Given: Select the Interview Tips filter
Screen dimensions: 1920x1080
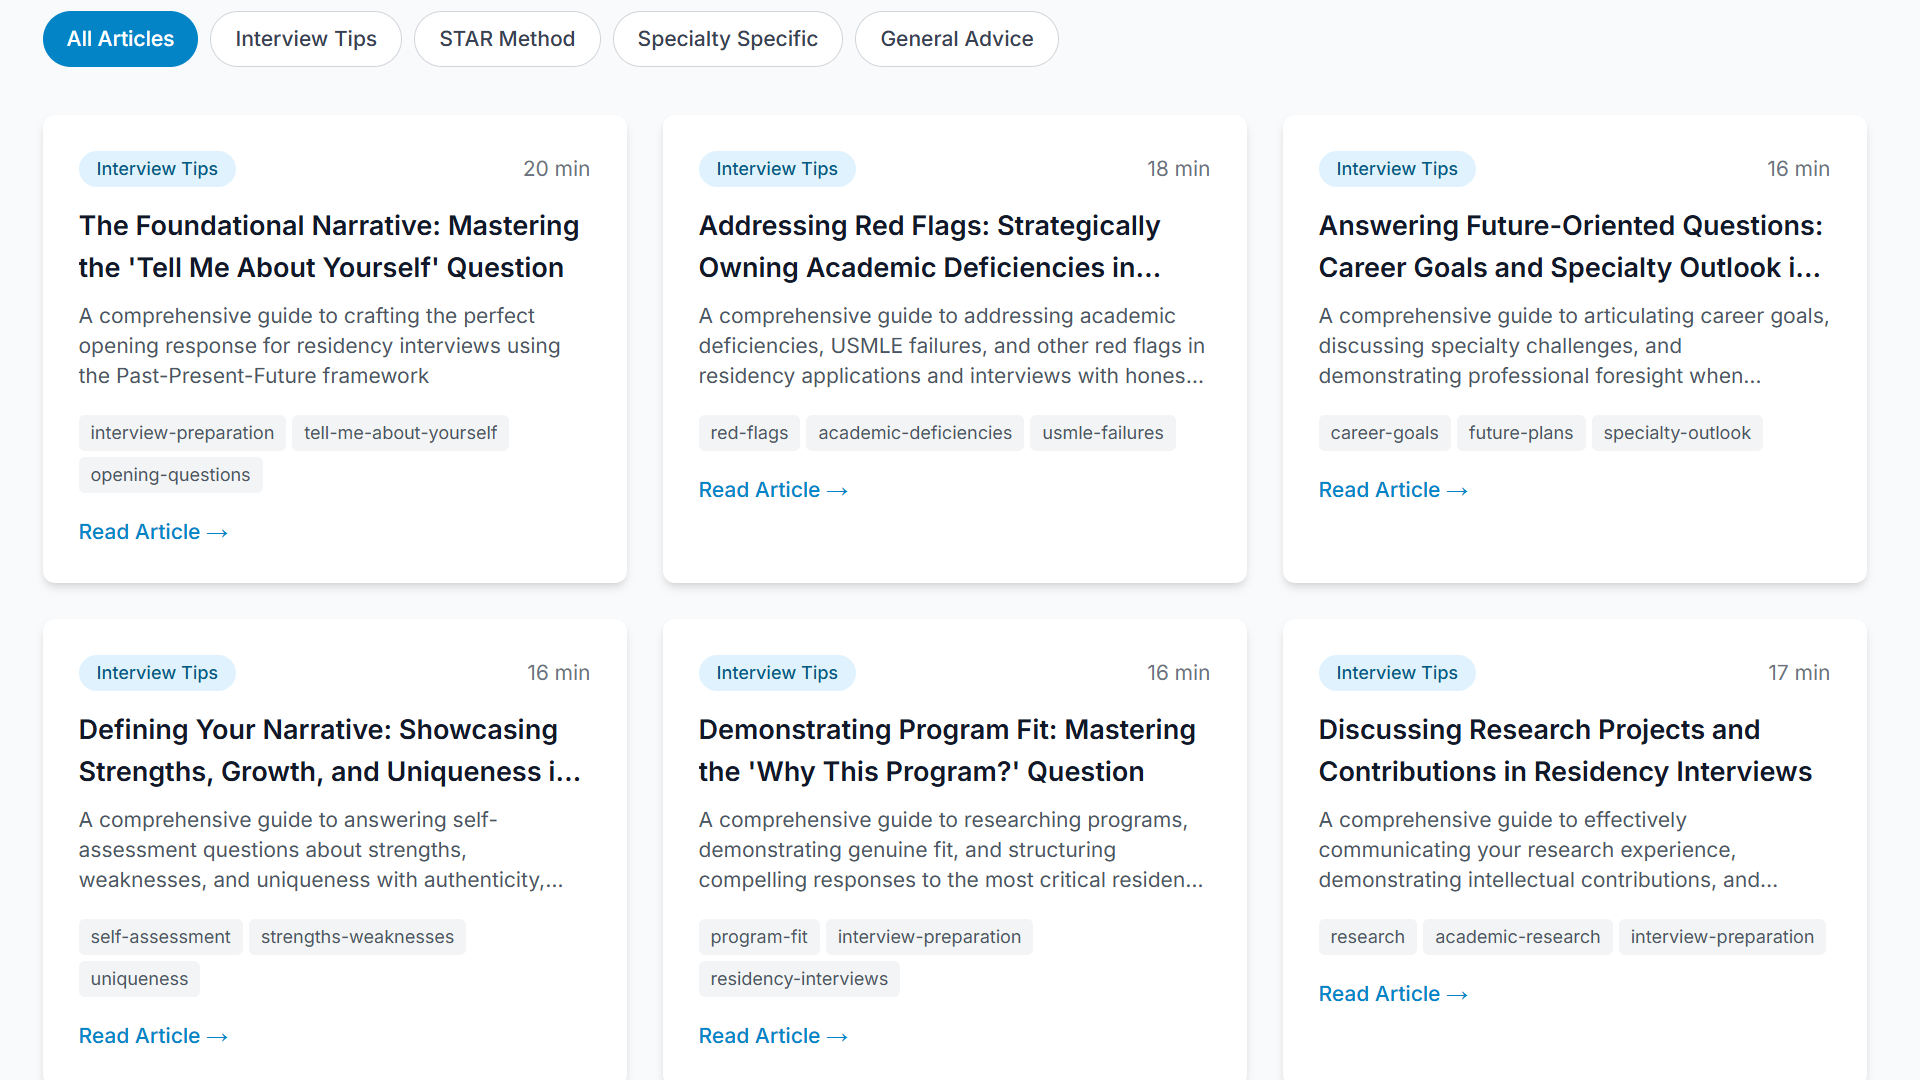Looking at the screenshot, I should coord(305,38).
